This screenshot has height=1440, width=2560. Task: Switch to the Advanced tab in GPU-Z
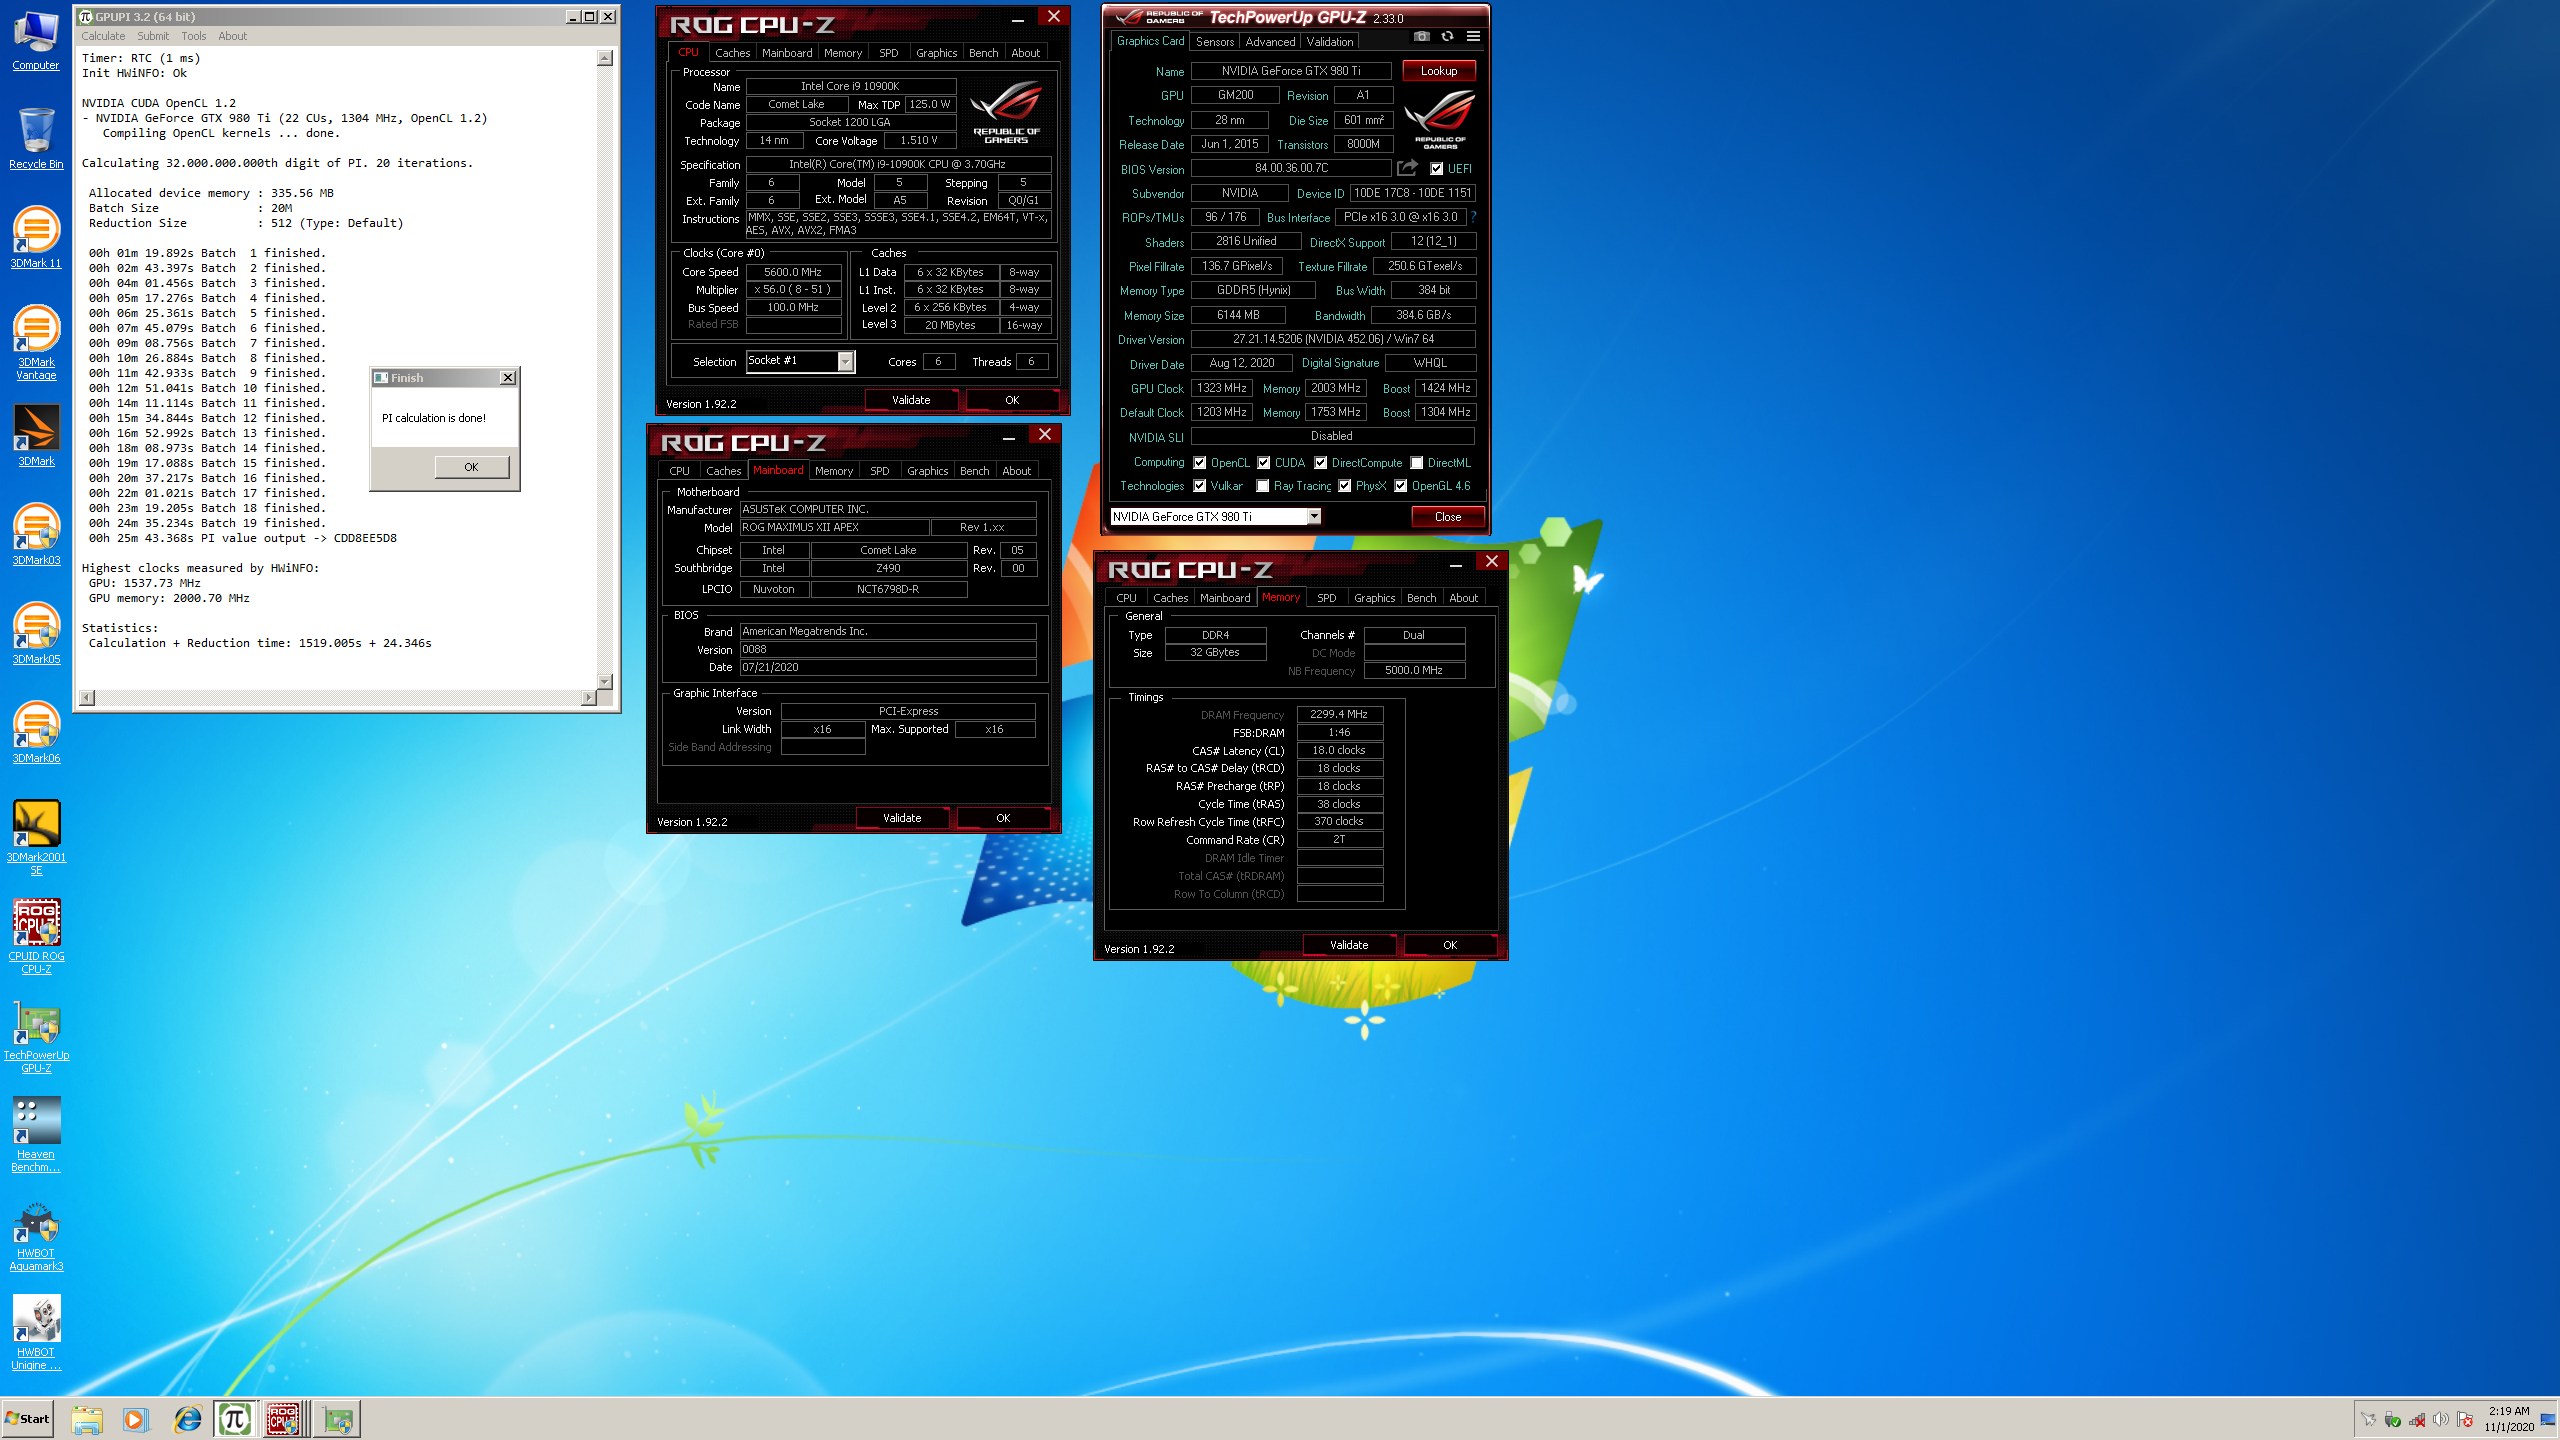tap(1270, 42)
